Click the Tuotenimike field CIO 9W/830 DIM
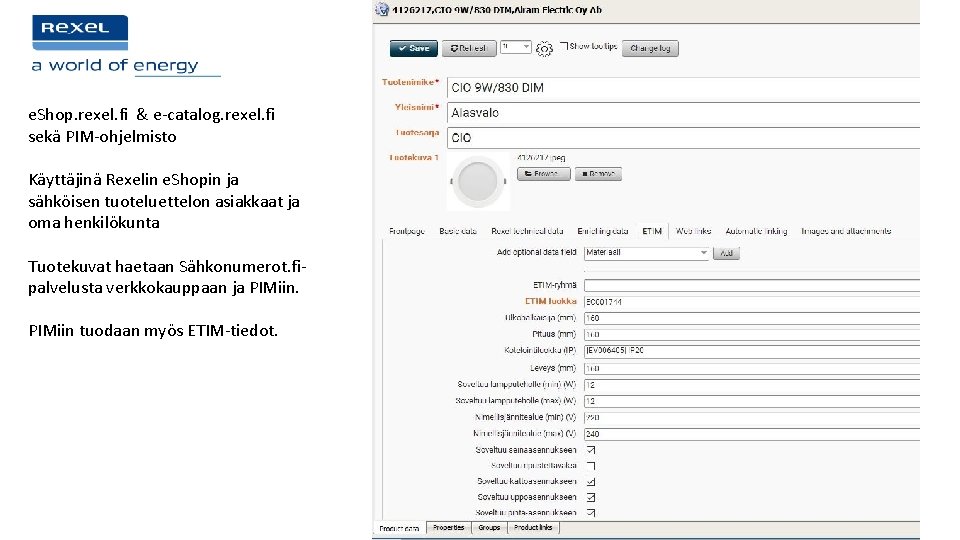Screen dimensions: 960x540 (x=683, y=88)
